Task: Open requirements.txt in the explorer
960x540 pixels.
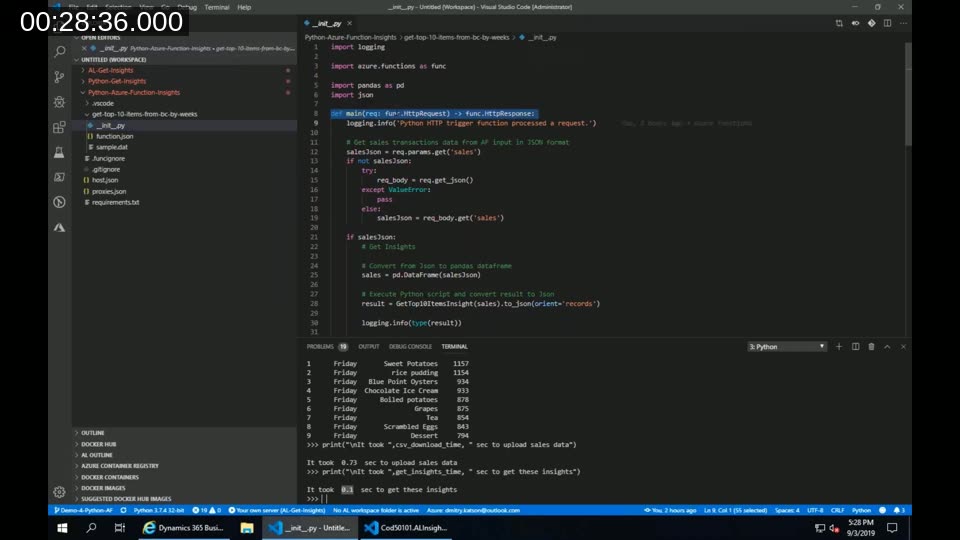Action: (x=115, y=203)
